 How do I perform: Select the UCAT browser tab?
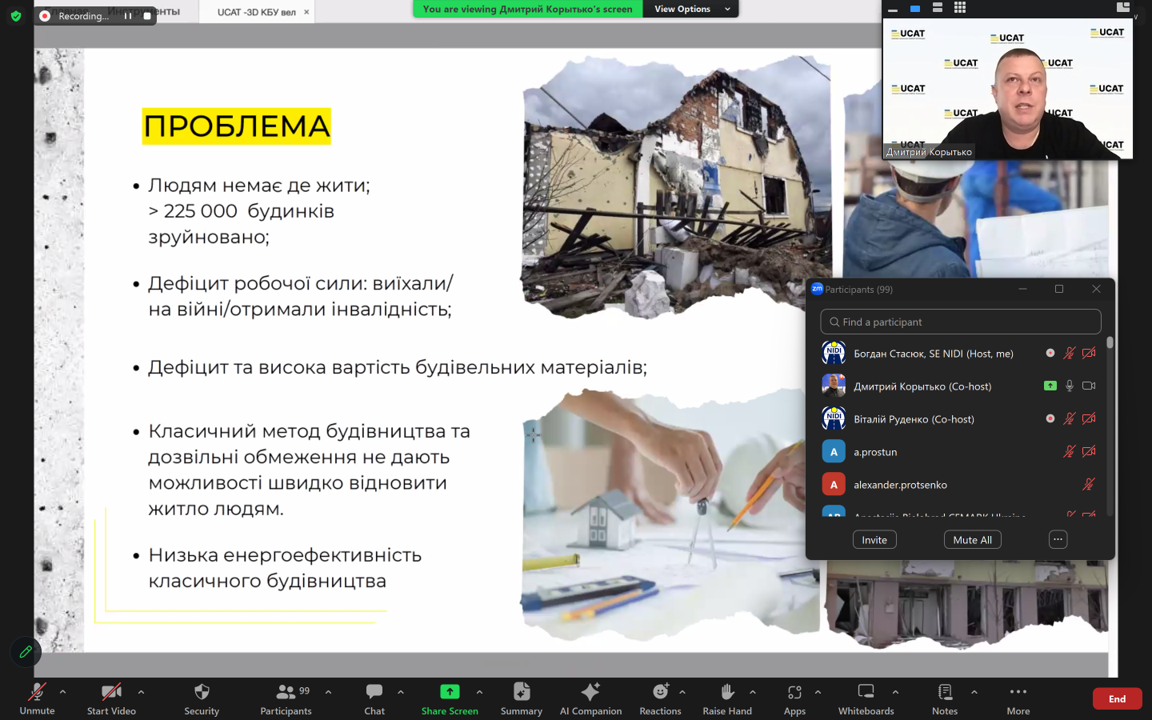point(256,12)
